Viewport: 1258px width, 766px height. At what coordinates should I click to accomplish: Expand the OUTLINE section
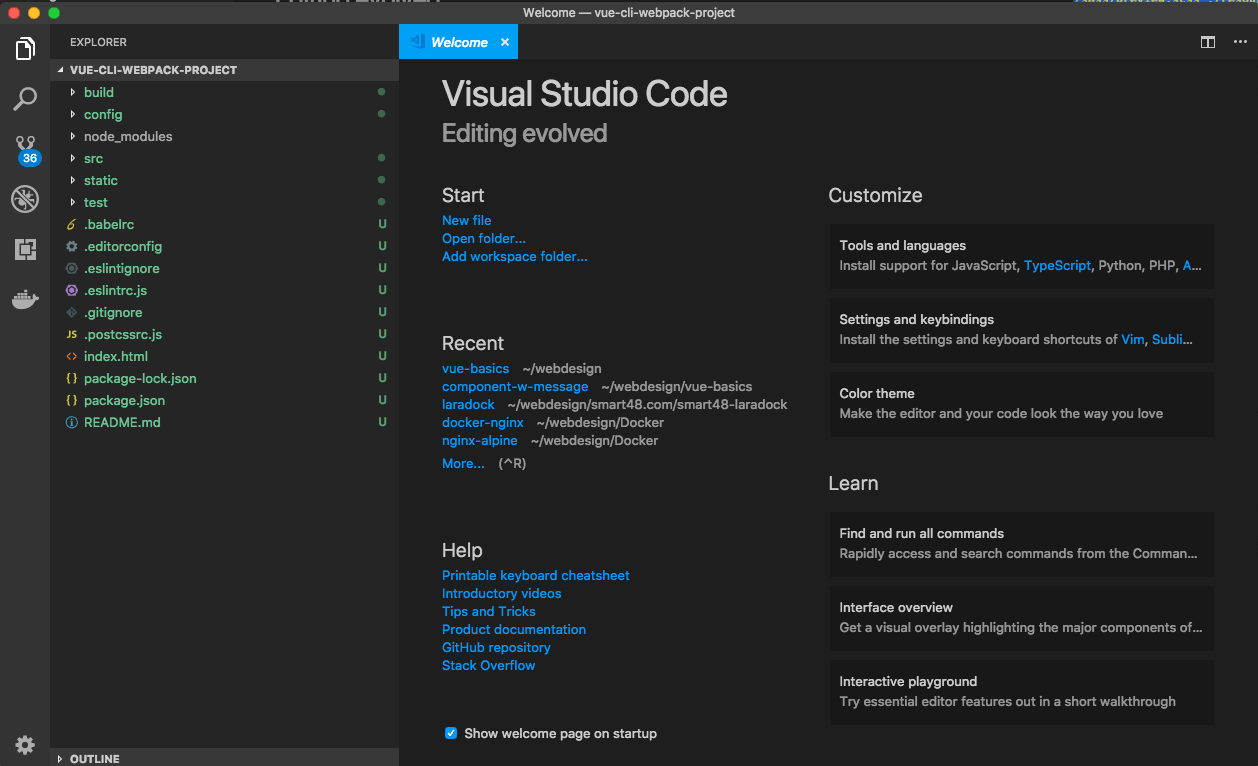tap(224, 758)
